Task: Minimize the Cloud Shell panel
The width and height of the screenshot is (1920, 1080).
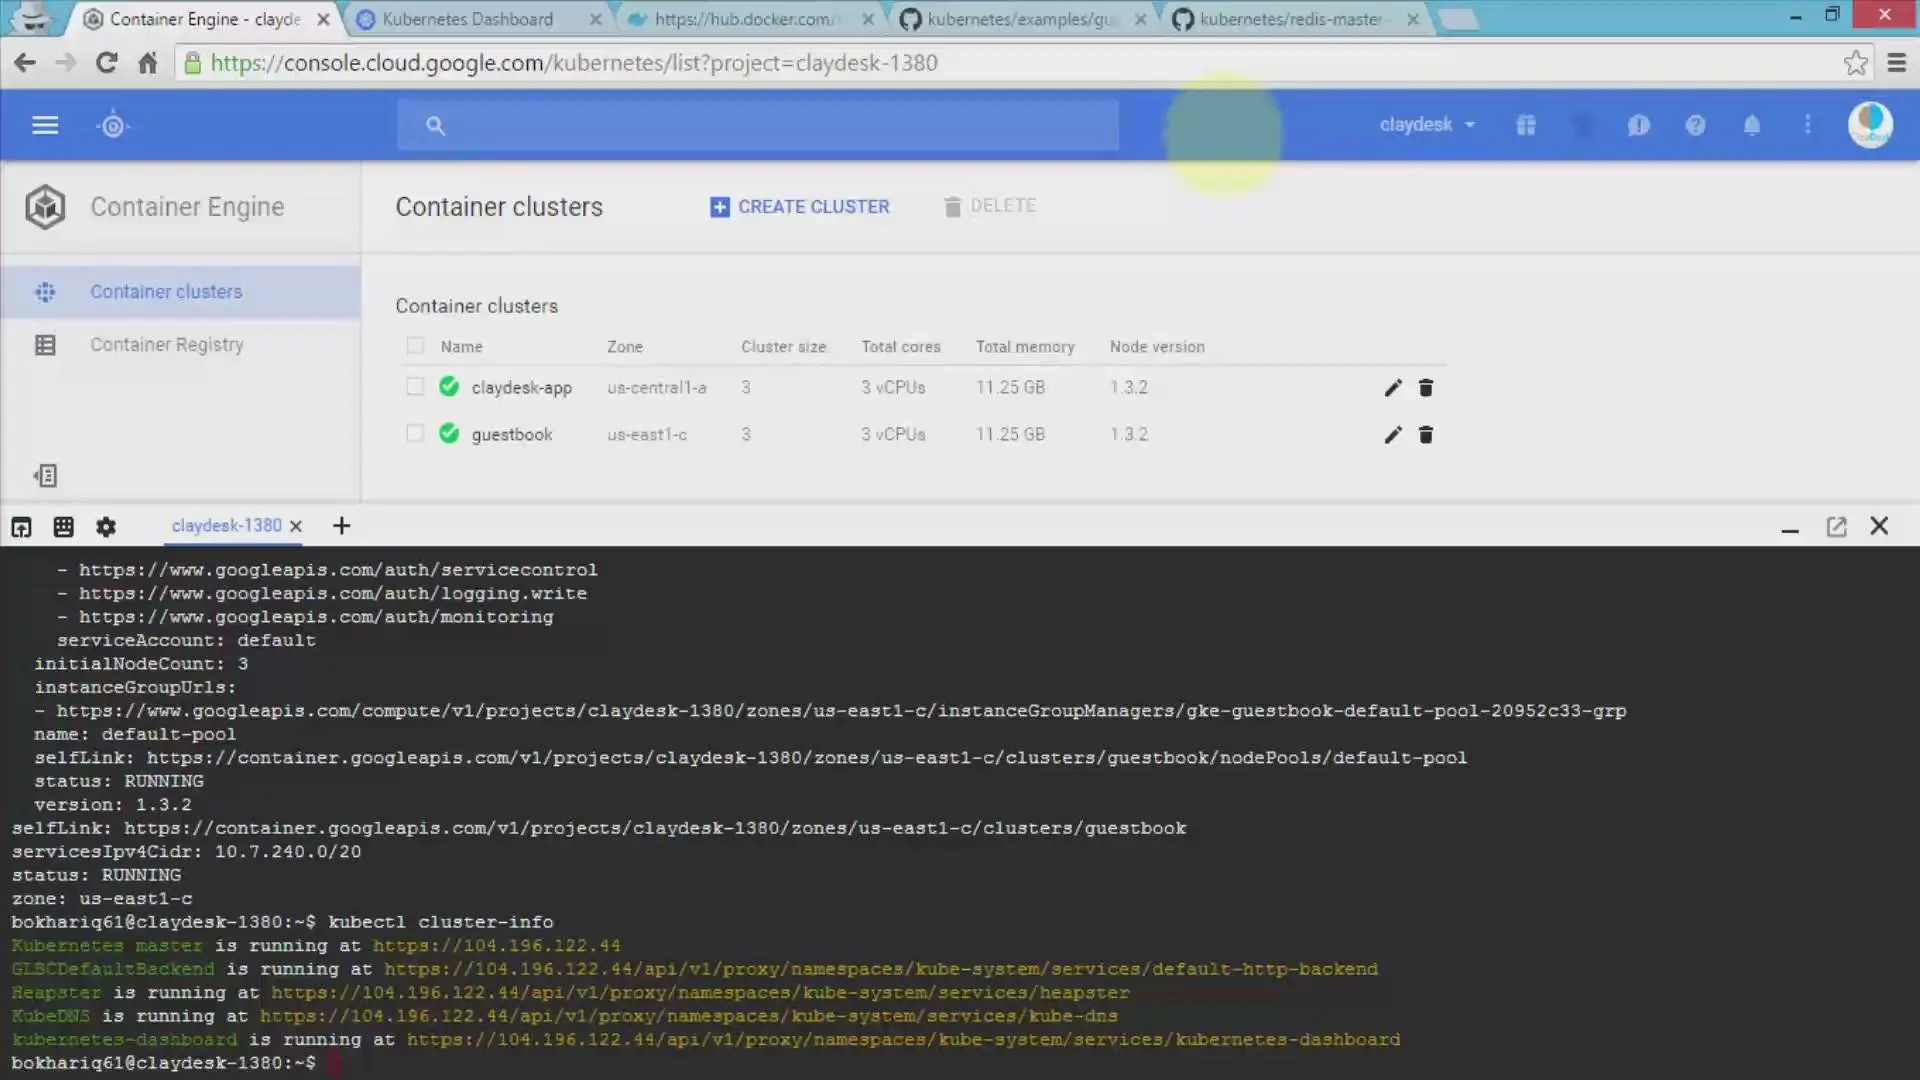Action: point(1790,529)
